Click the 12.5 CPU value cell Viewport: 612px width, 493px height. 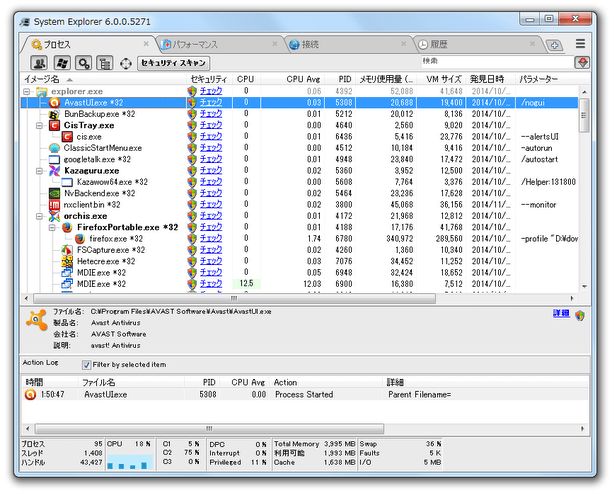[x=246, y=284]
